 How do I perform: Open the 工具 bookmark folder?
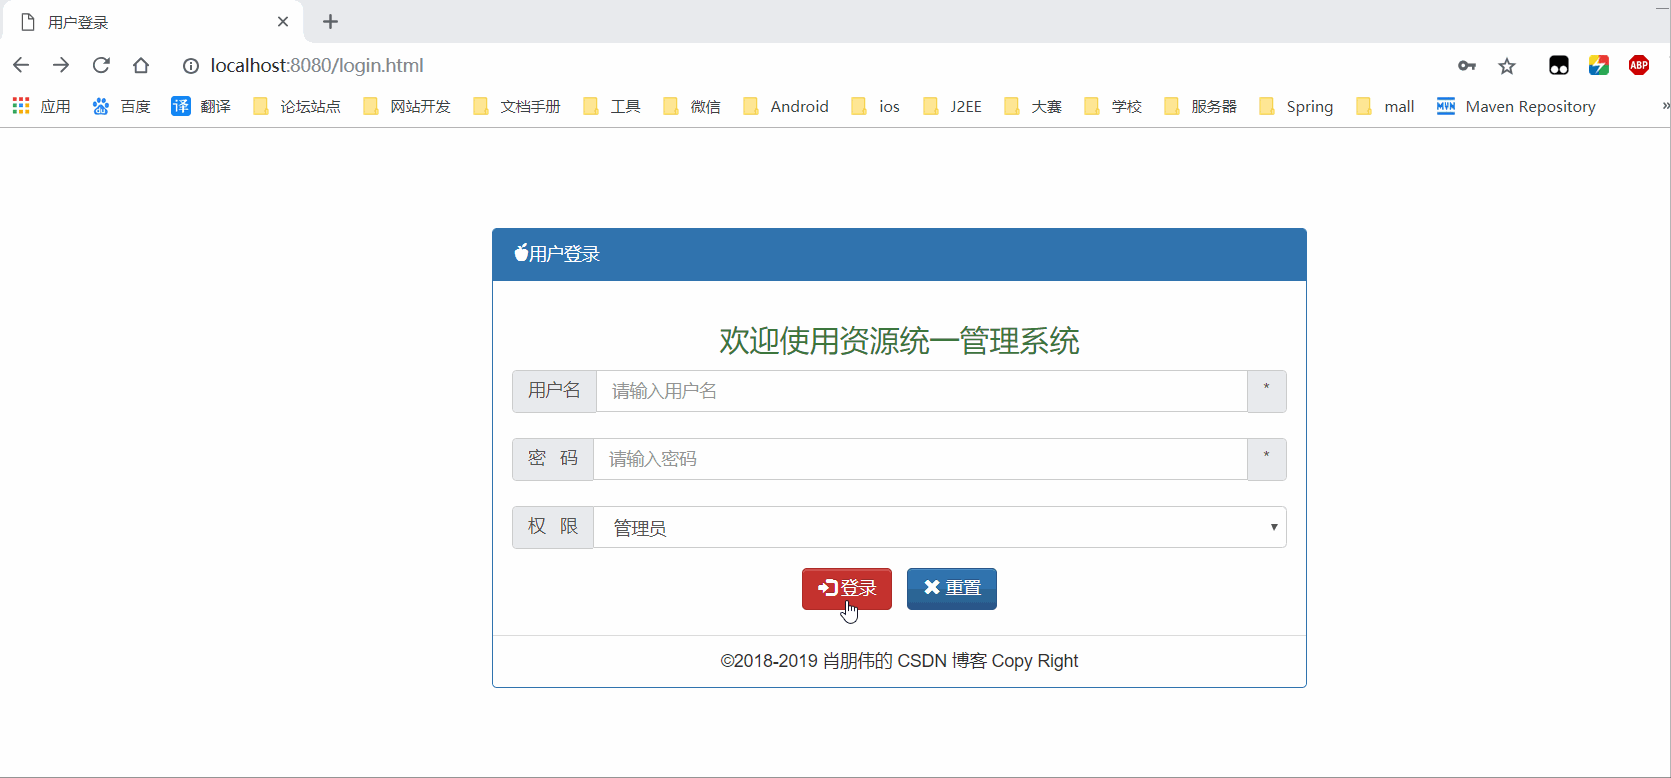click(612, 106)
